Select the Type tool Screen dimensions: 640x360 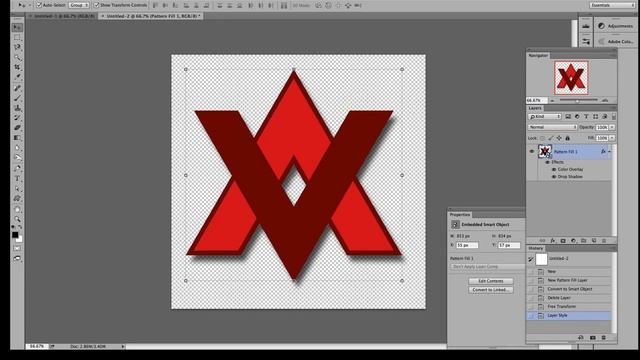(17, 179)
